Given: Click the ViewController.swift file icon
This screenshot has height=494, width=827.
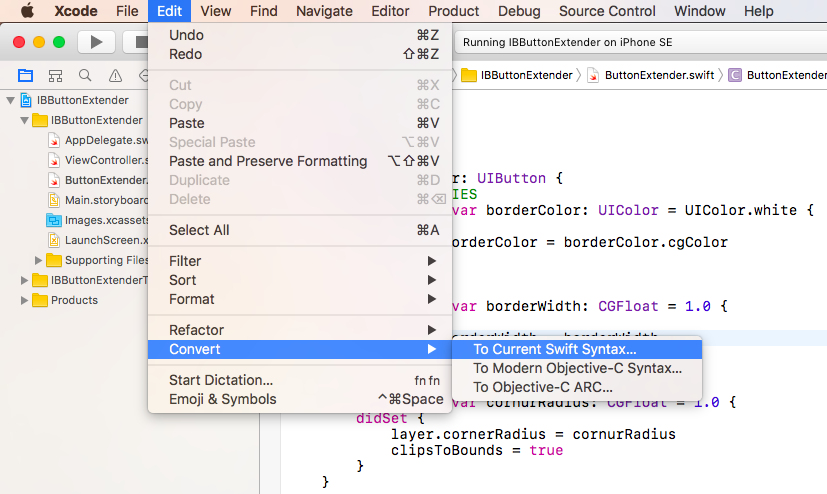Looking at the screenshot, I should click(x=54, y=160).
